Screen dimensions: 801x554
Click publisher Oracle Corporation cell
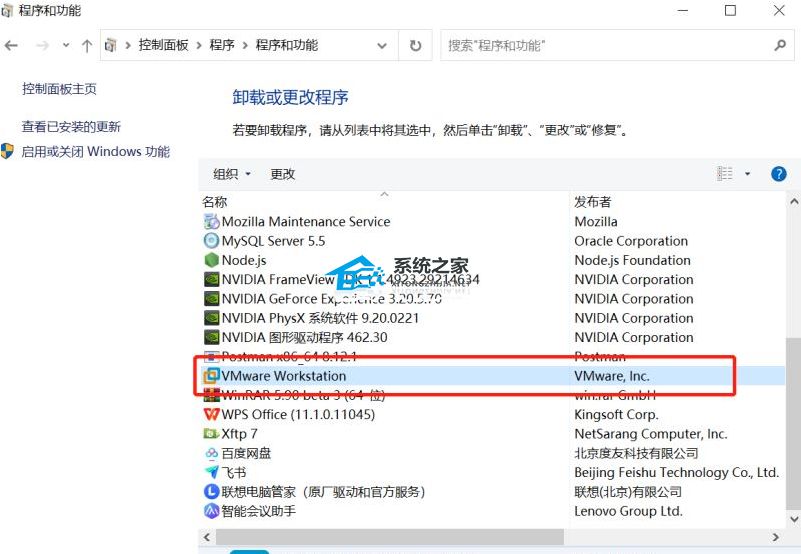(x=631, y=241)
